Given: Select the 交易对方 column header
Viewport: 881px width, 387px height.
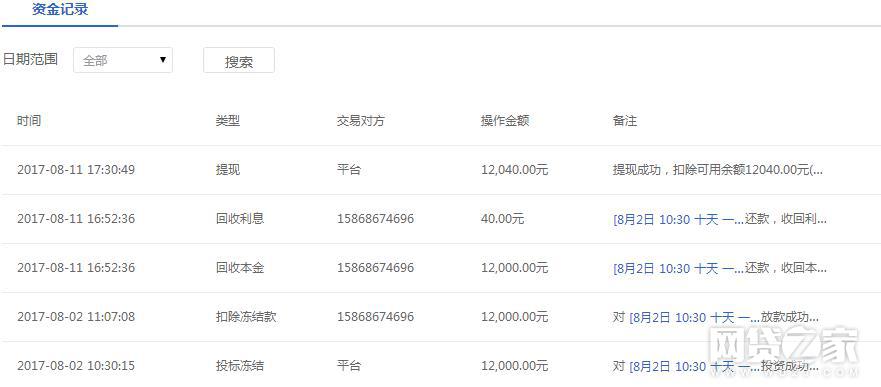Looking at the screenshot, I should [x=361, y=121].
